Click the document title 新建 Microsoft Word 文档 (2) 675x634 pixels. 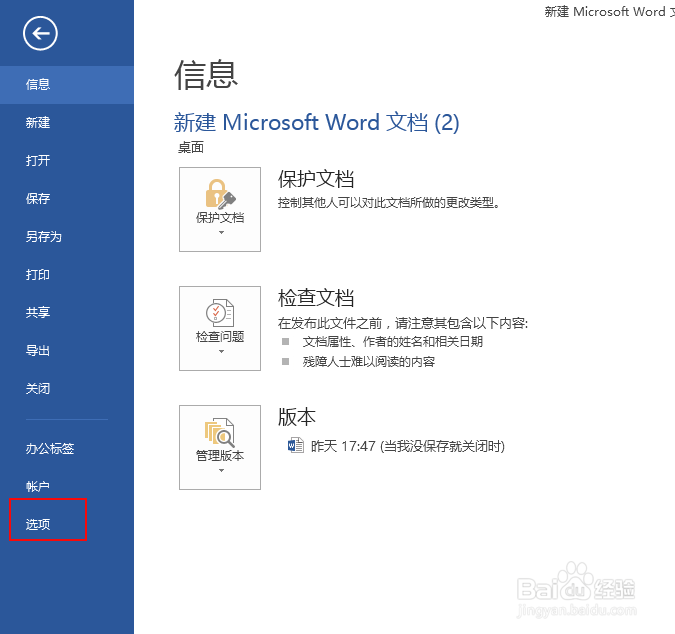point(316,123)
